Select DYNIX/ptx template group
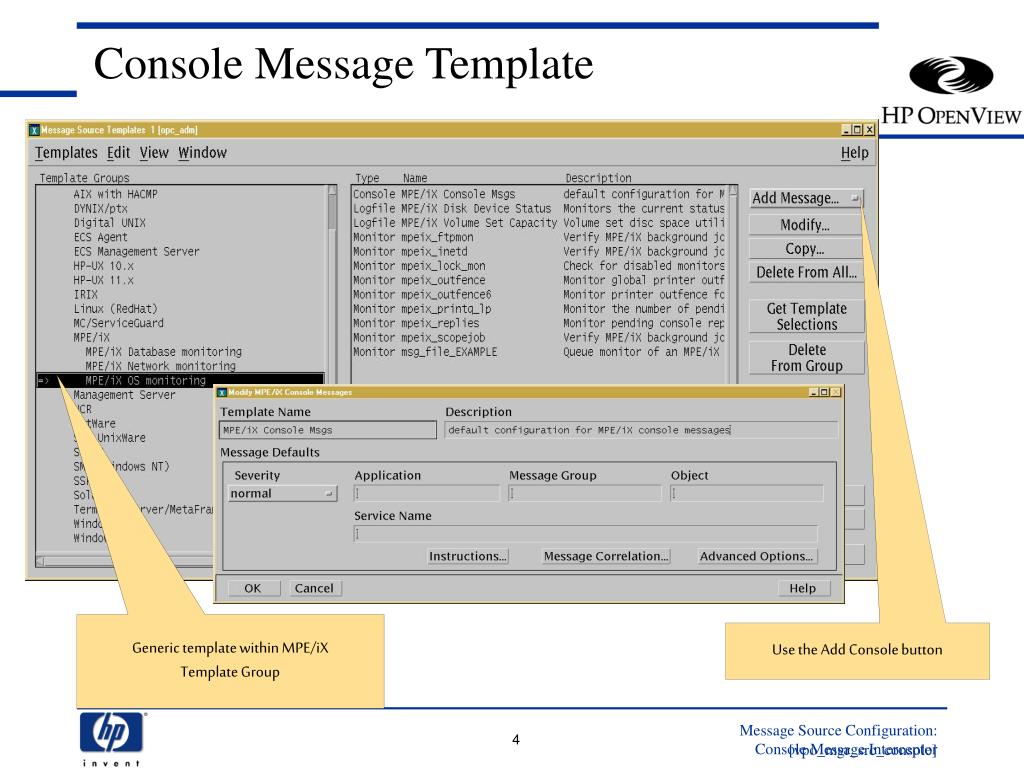 101,208
